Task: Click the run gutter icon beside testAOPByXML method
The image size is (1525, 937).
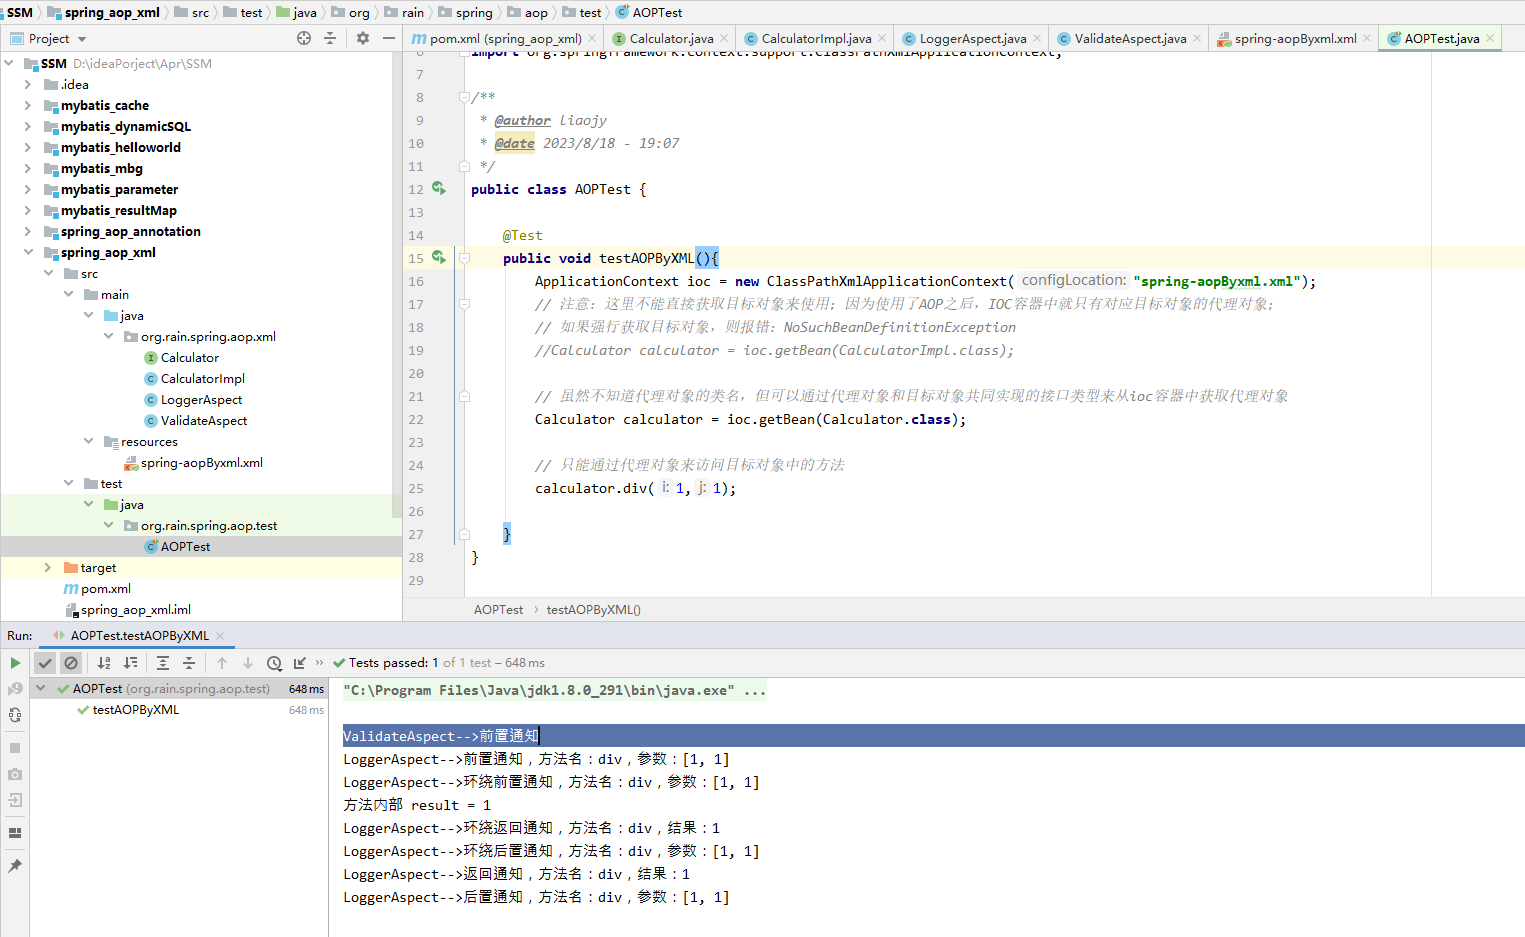Action: (x=438, y=257)
